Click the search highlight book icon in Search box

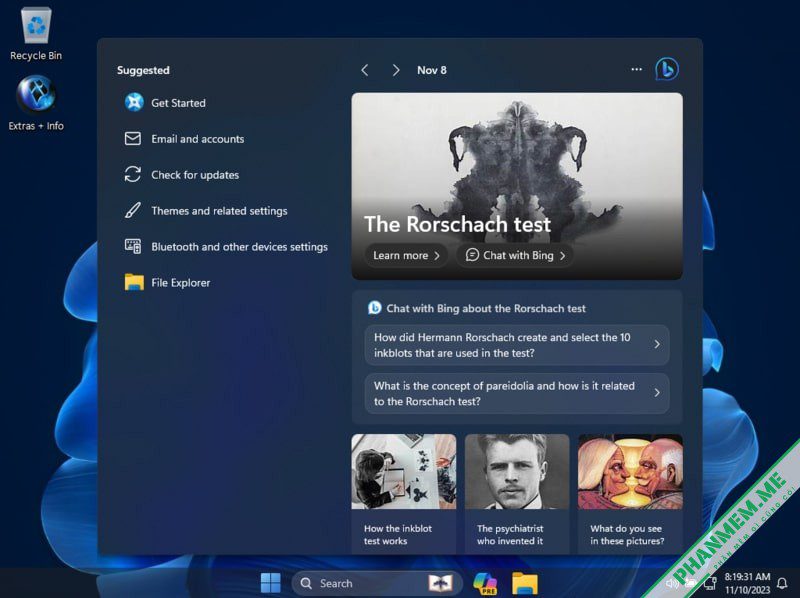point(440,583)
